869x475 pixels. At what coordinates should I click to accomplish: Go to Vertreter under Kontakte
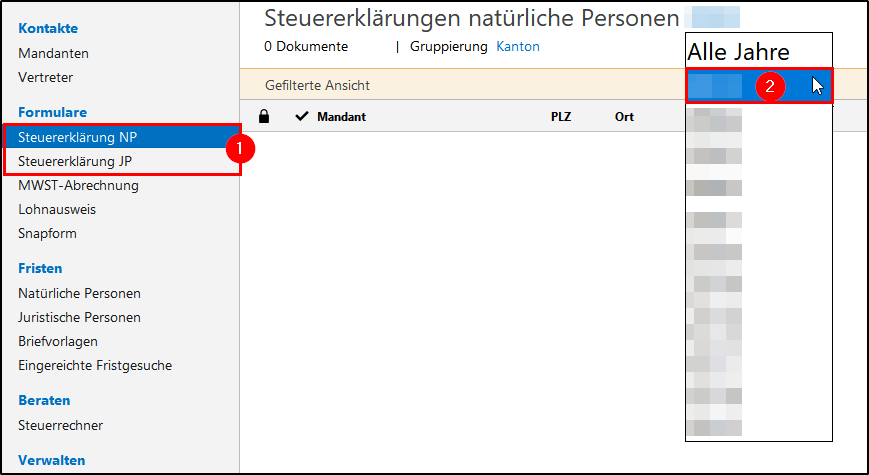45,78
